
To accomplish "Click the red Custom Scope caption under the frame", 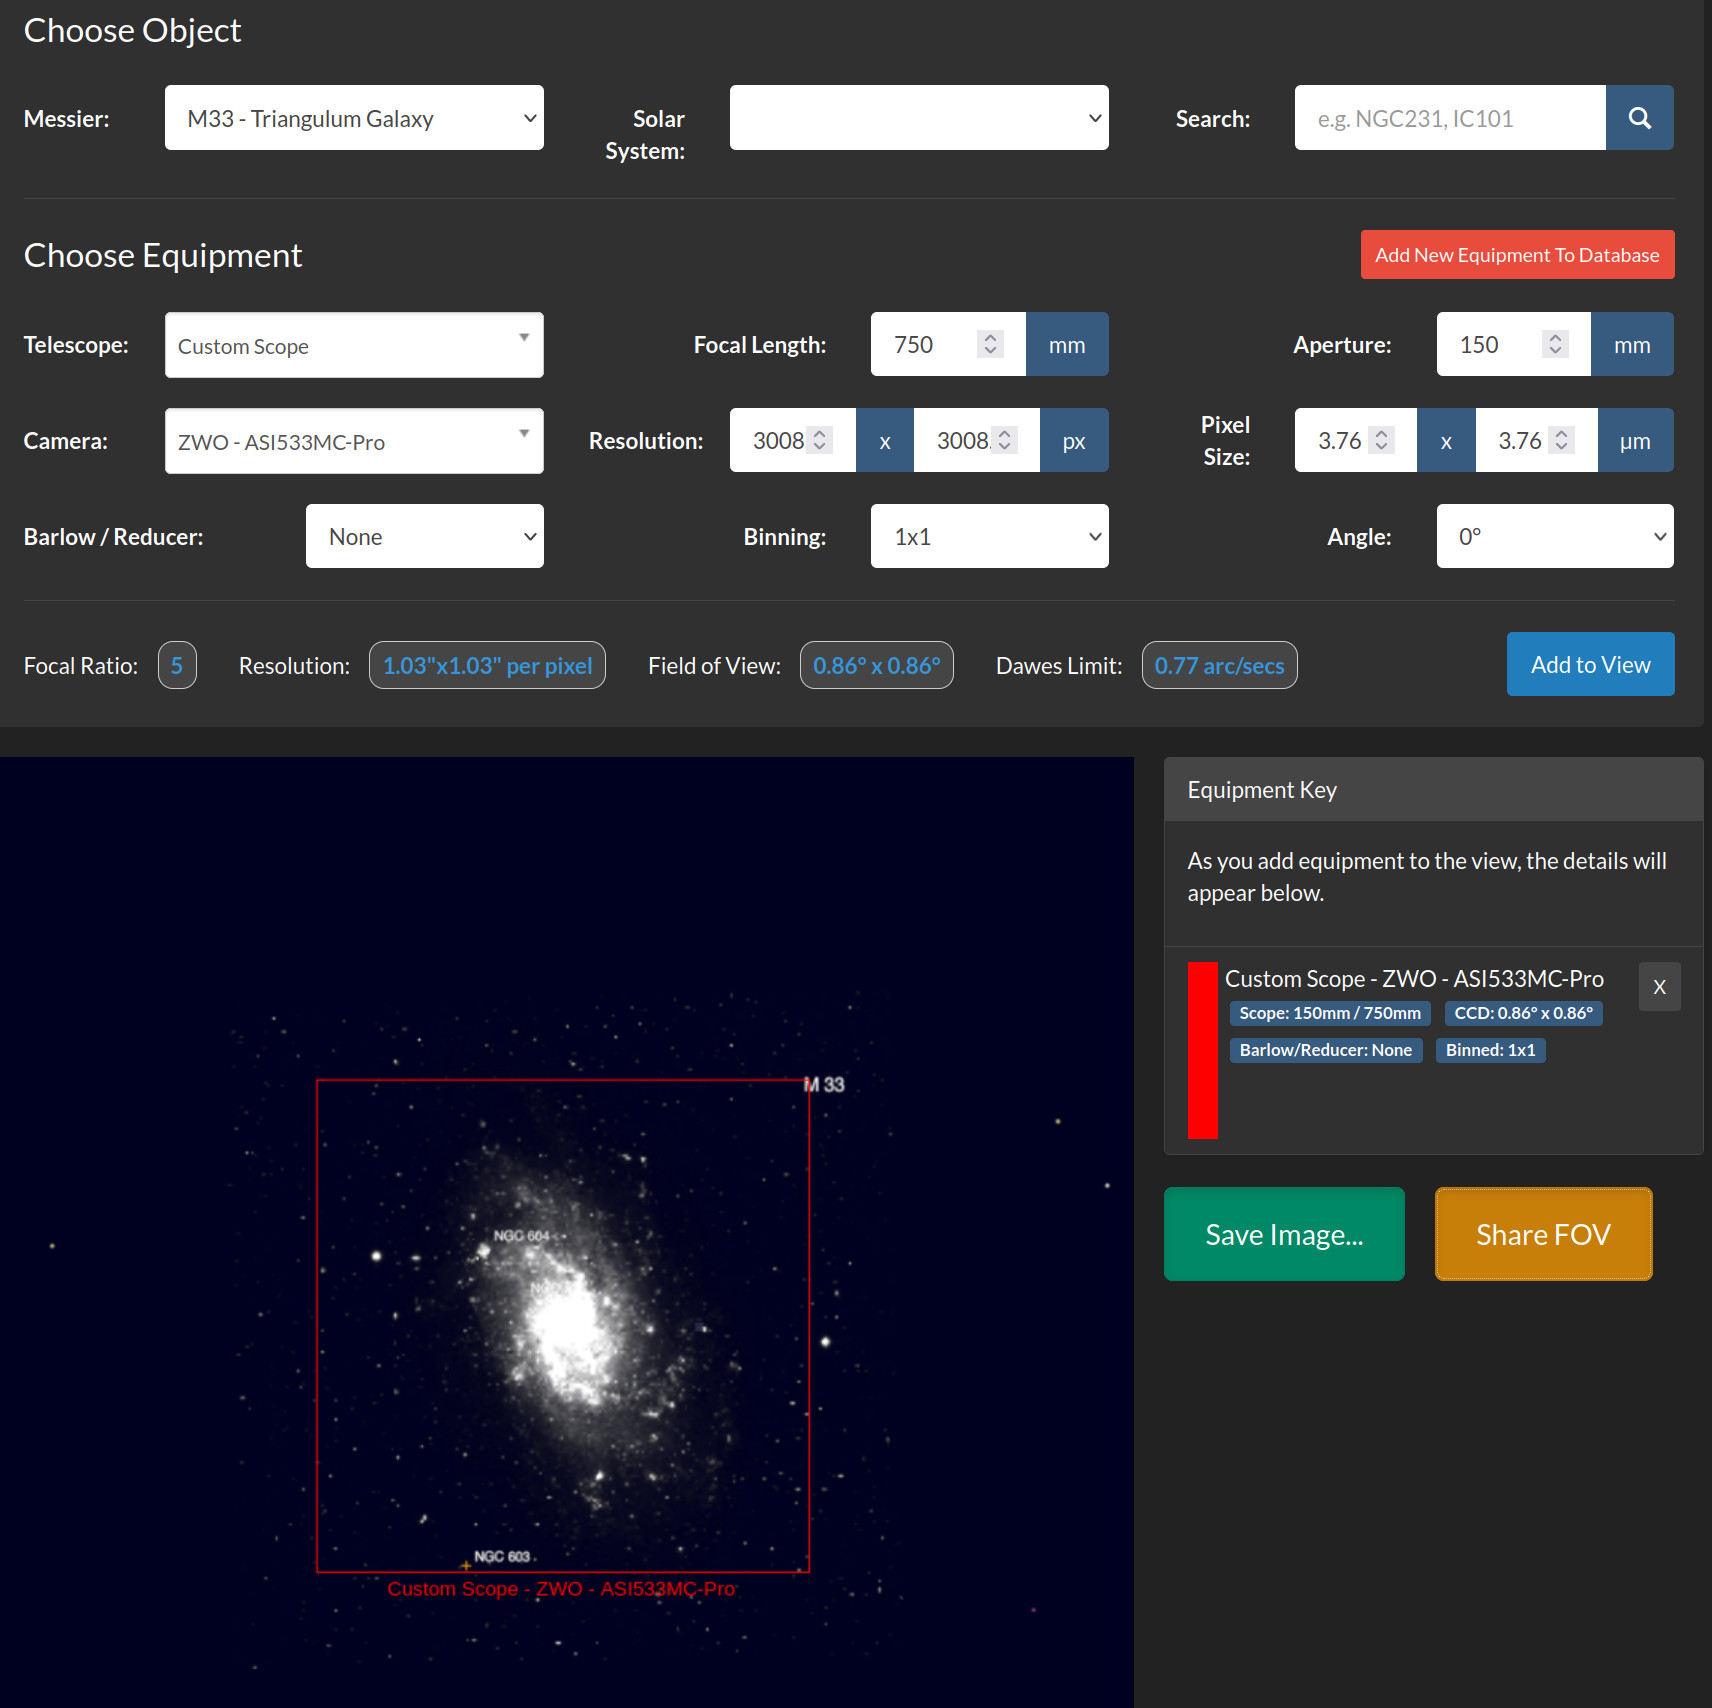I will (x=561, y=1589).
